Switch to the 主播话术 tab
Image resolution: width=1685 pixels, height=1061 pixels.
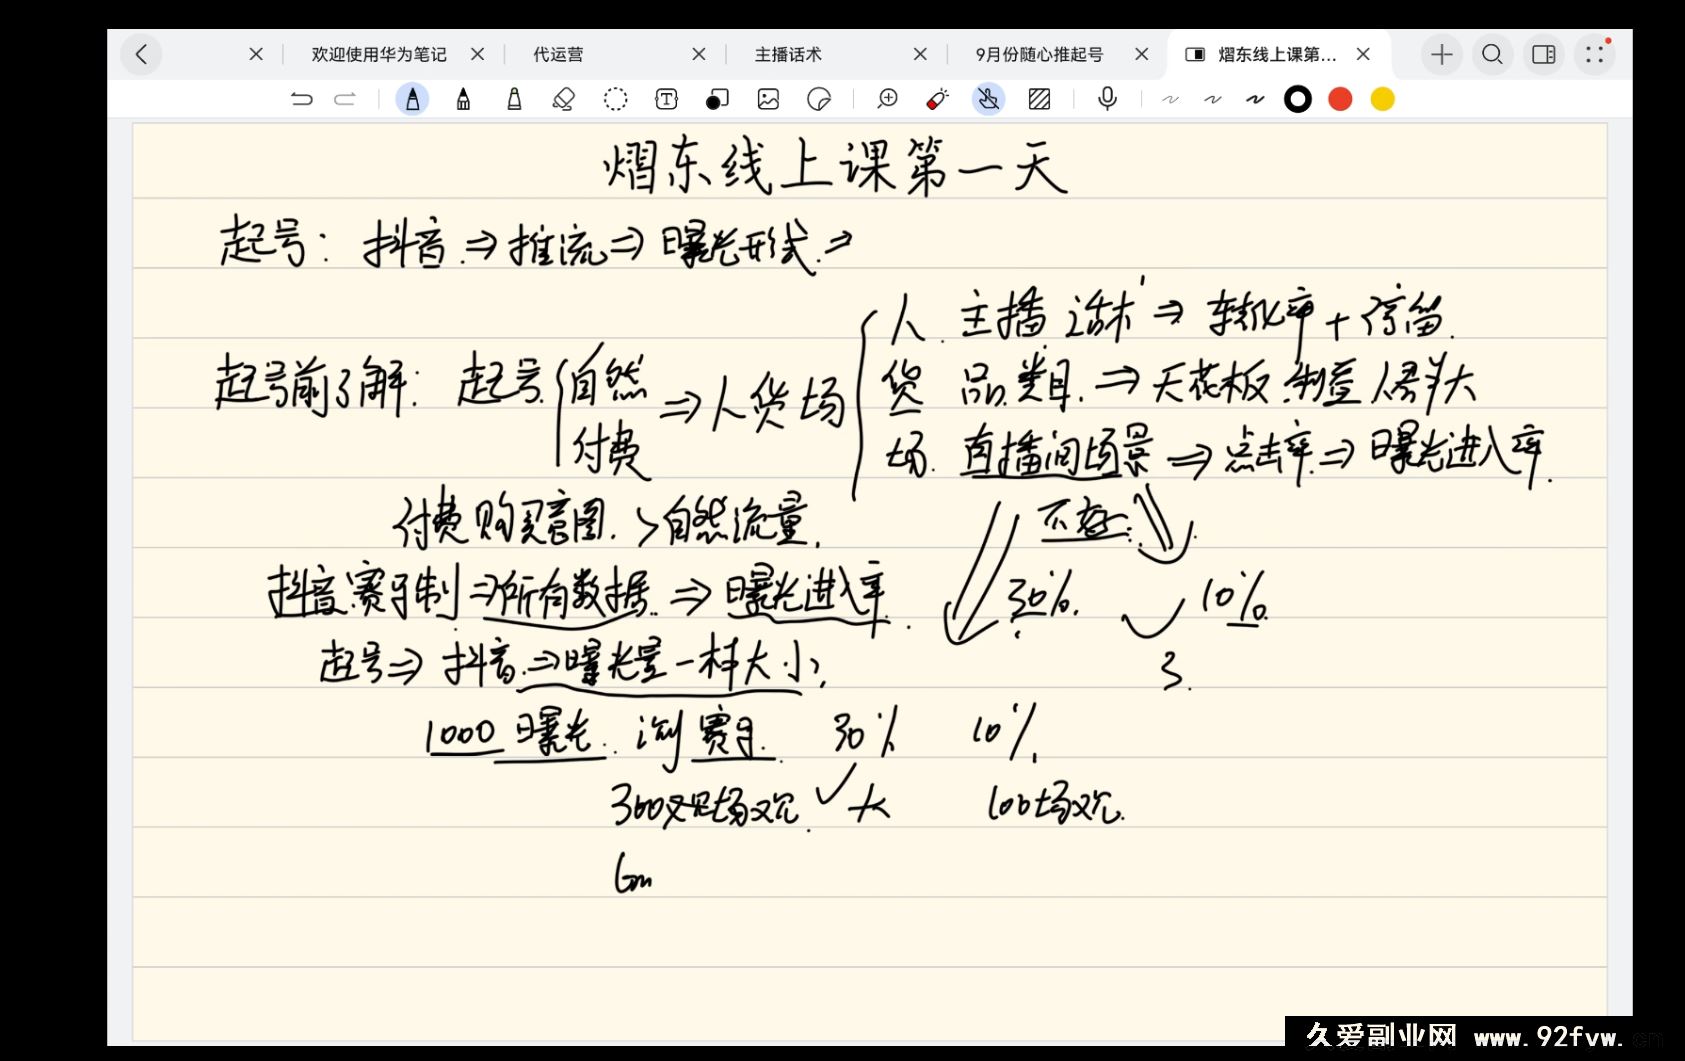788,54
